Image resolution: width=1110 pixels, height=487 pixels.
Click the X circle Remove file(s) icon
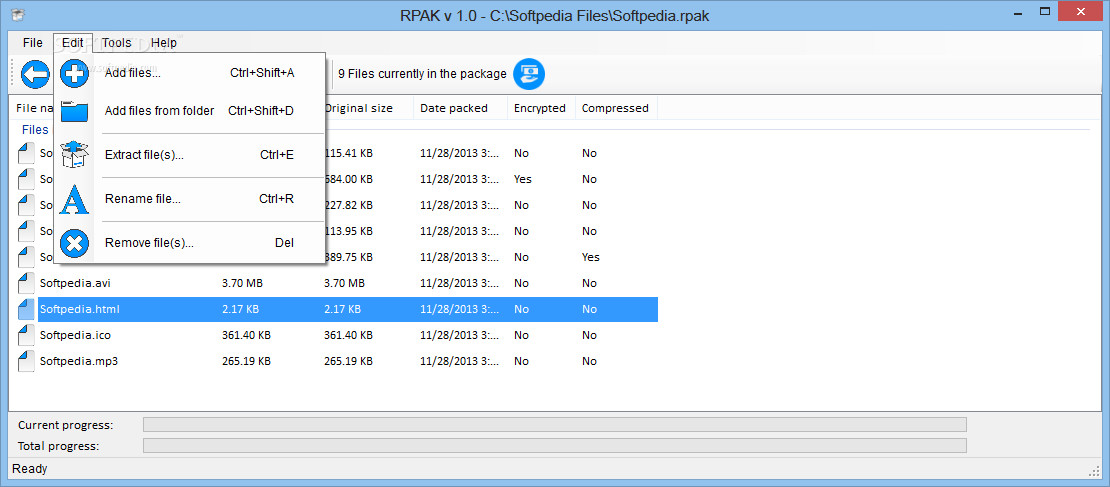pos(74,243)
